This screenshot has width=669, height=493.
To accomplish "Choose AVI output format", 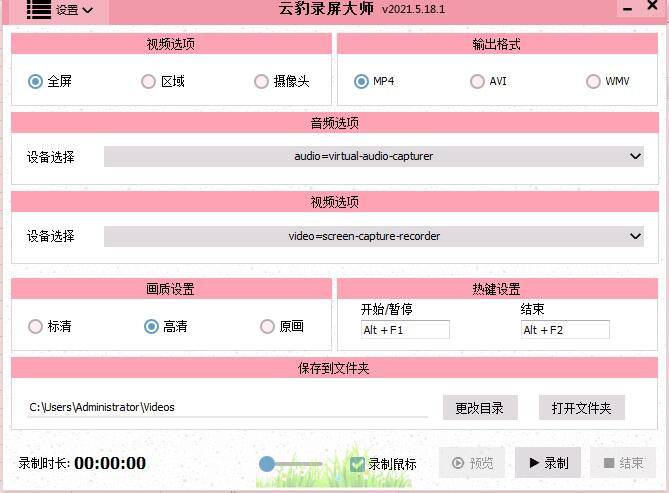I will pos(477,81).
